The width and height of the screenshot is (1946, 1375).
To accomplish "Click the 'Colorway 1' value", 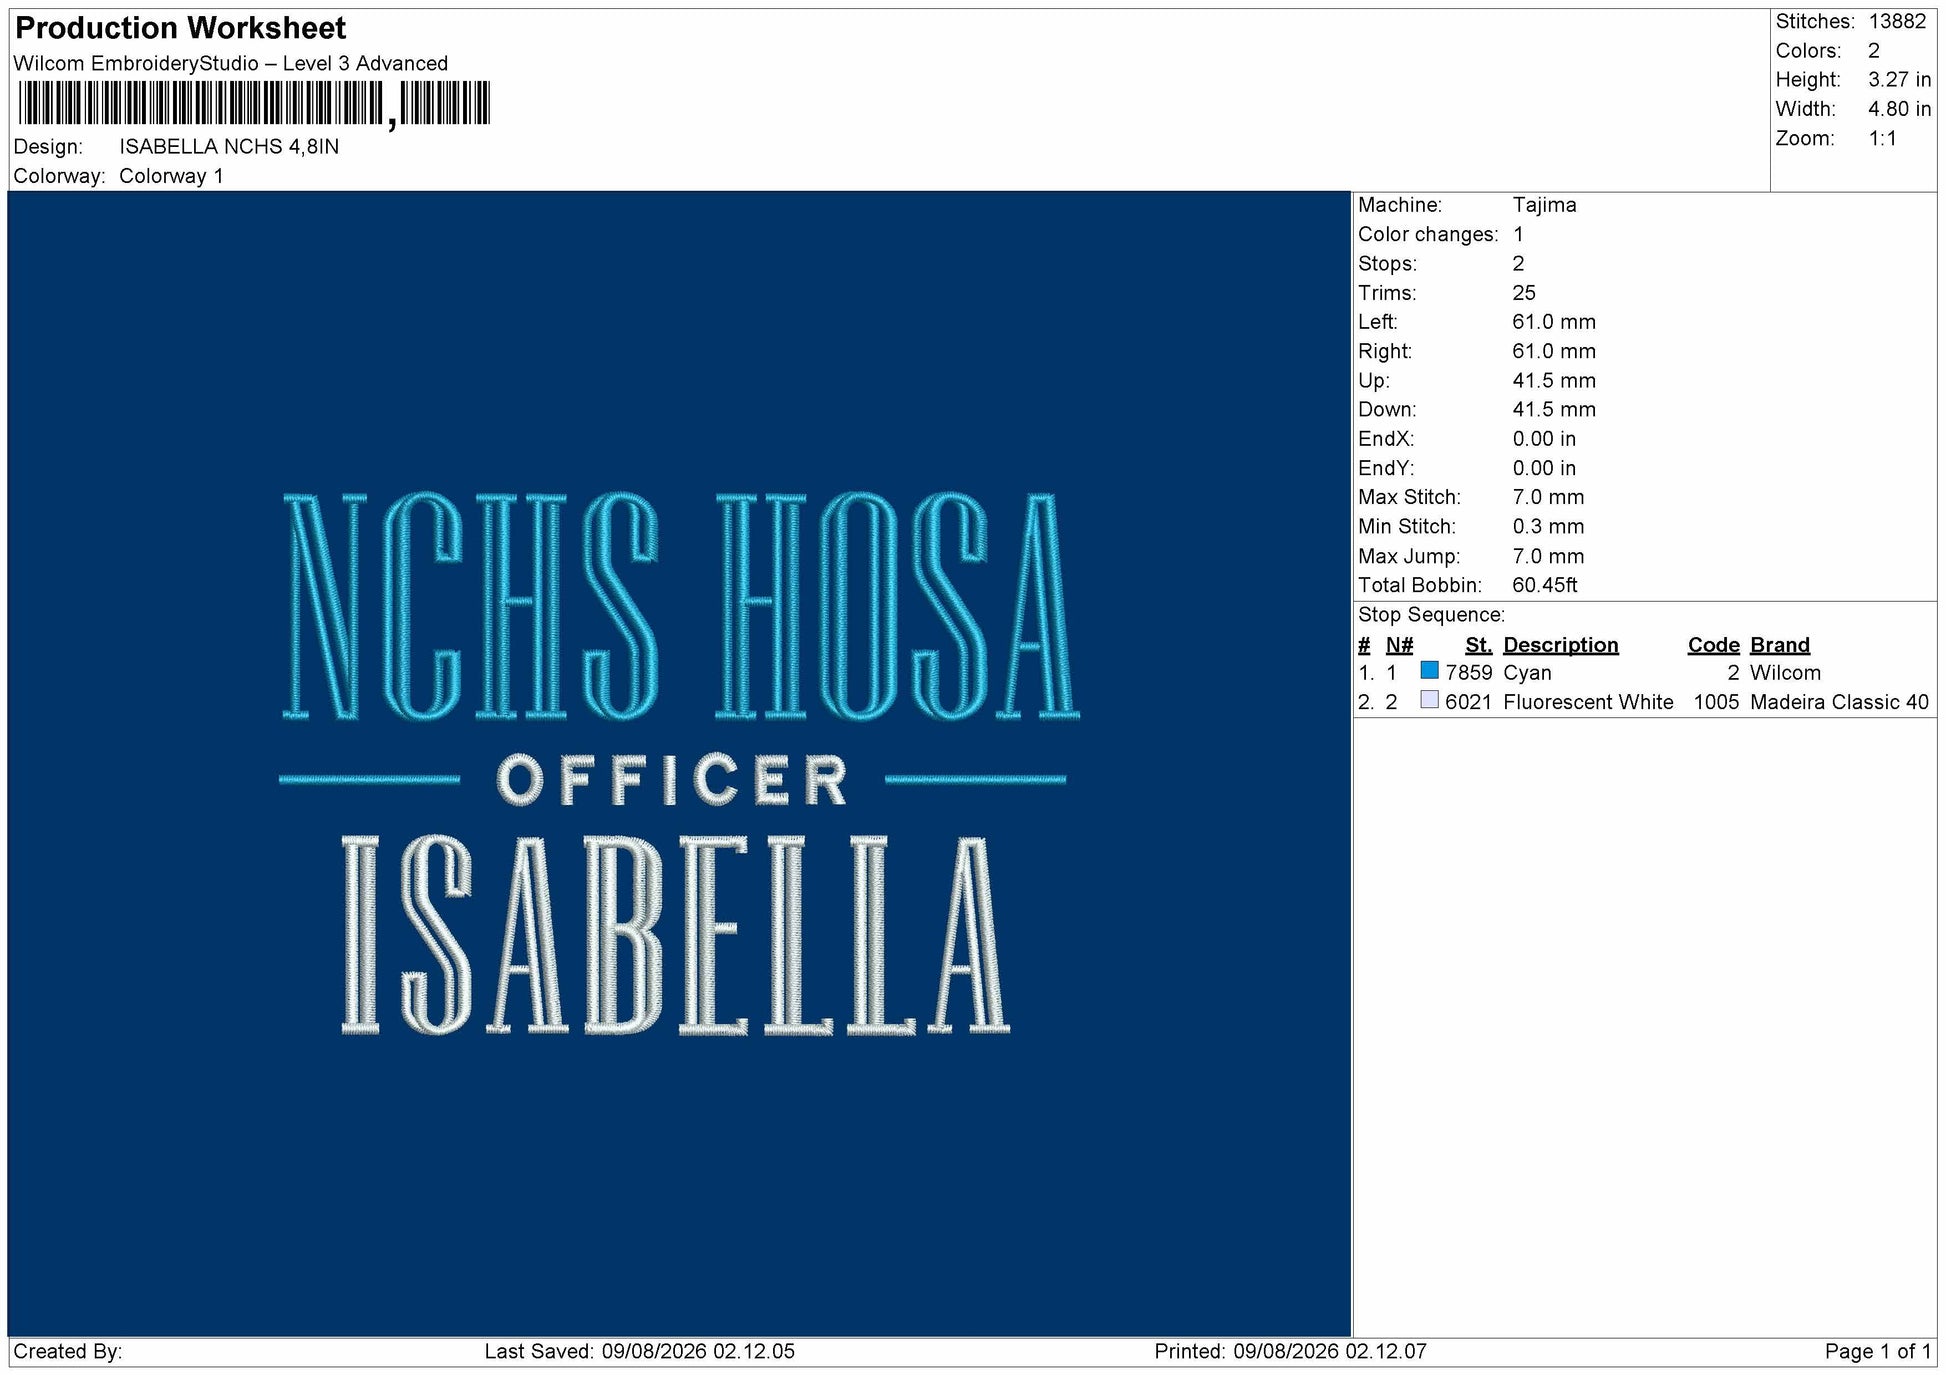I will tap(171, 176).
